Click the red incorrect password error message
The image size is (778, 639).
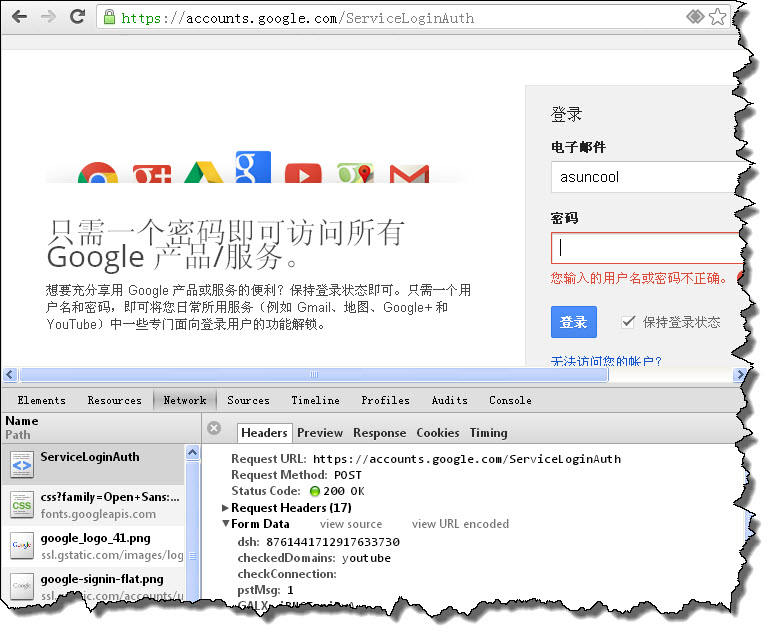click(639, 278)
